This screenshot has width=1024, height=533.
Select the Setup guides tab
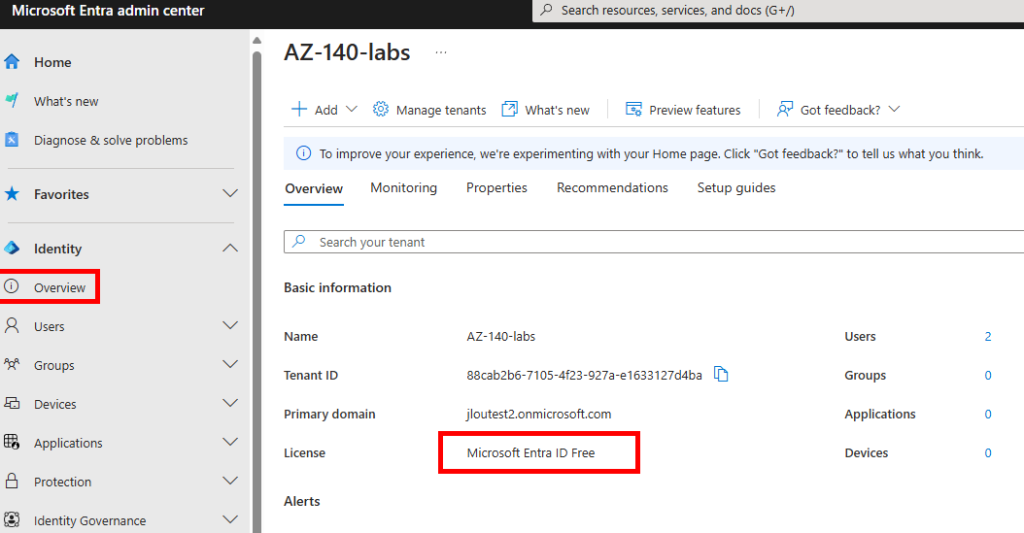[736, 187]
